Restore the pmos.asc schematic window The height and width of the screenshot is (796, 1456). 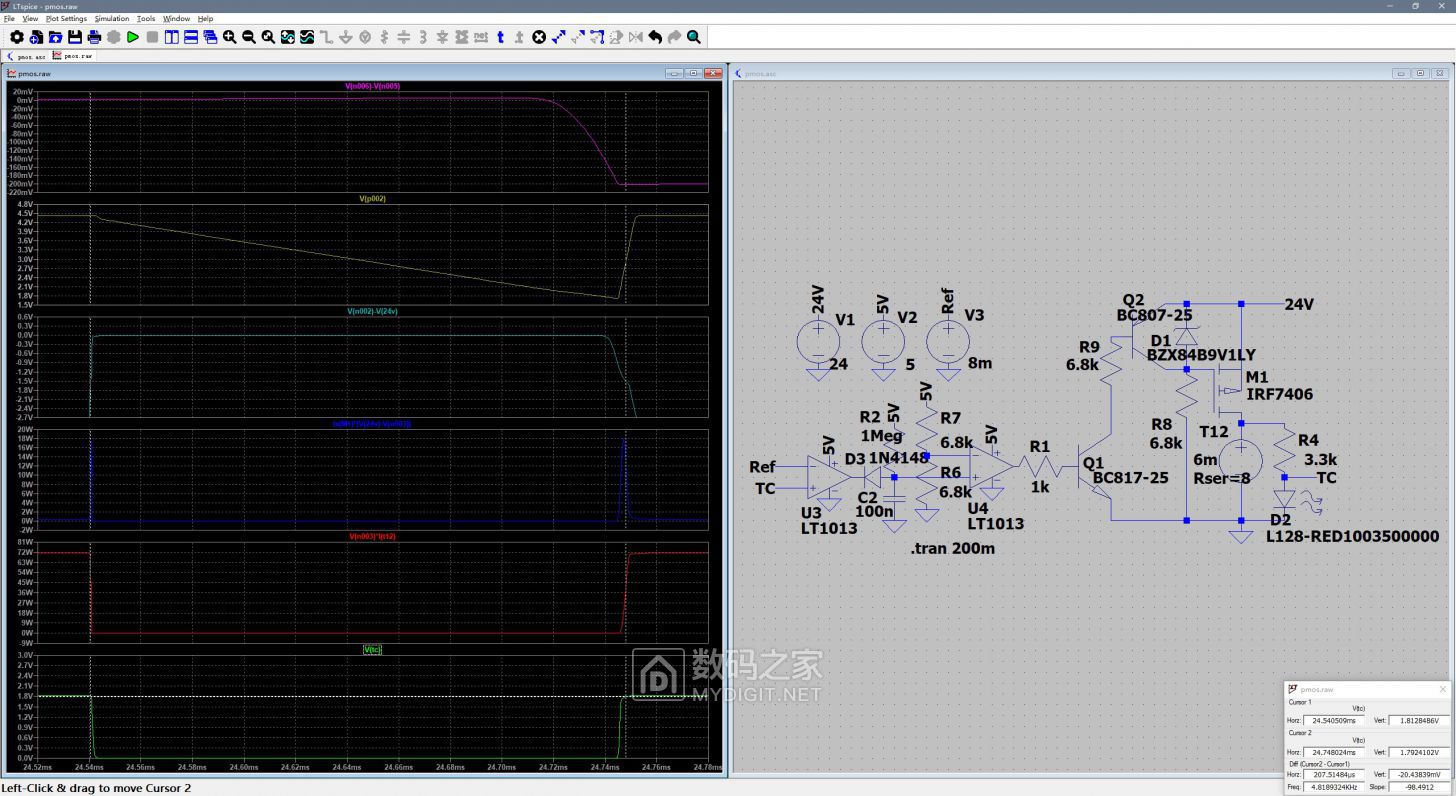[1420, 73]
